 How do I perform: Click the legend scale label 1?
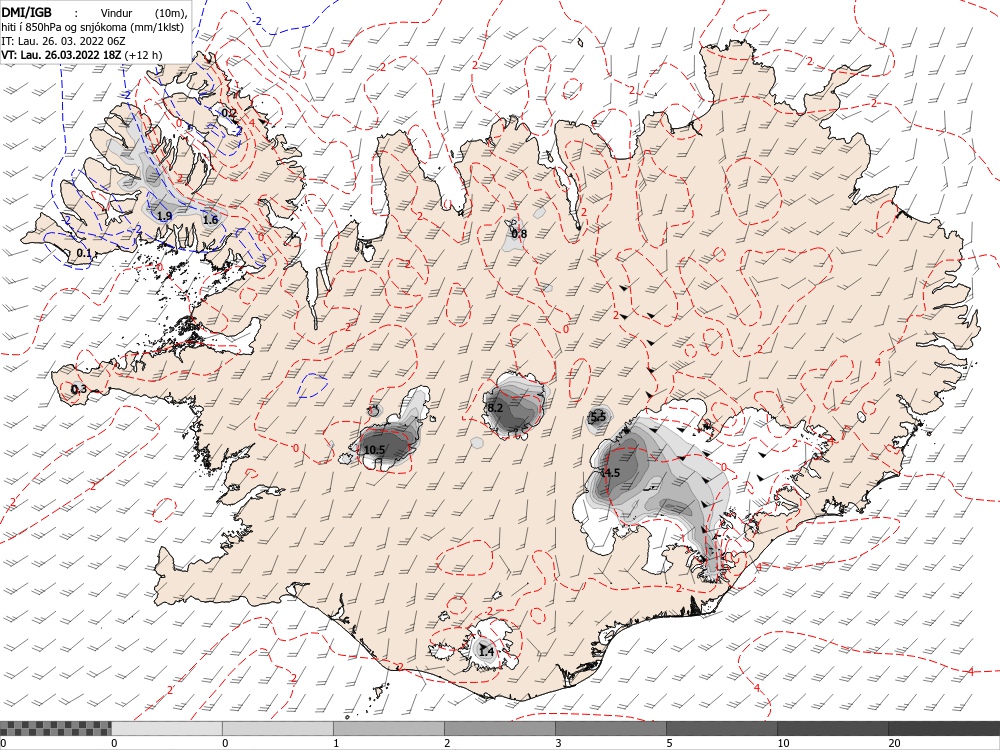click(336, 743)
